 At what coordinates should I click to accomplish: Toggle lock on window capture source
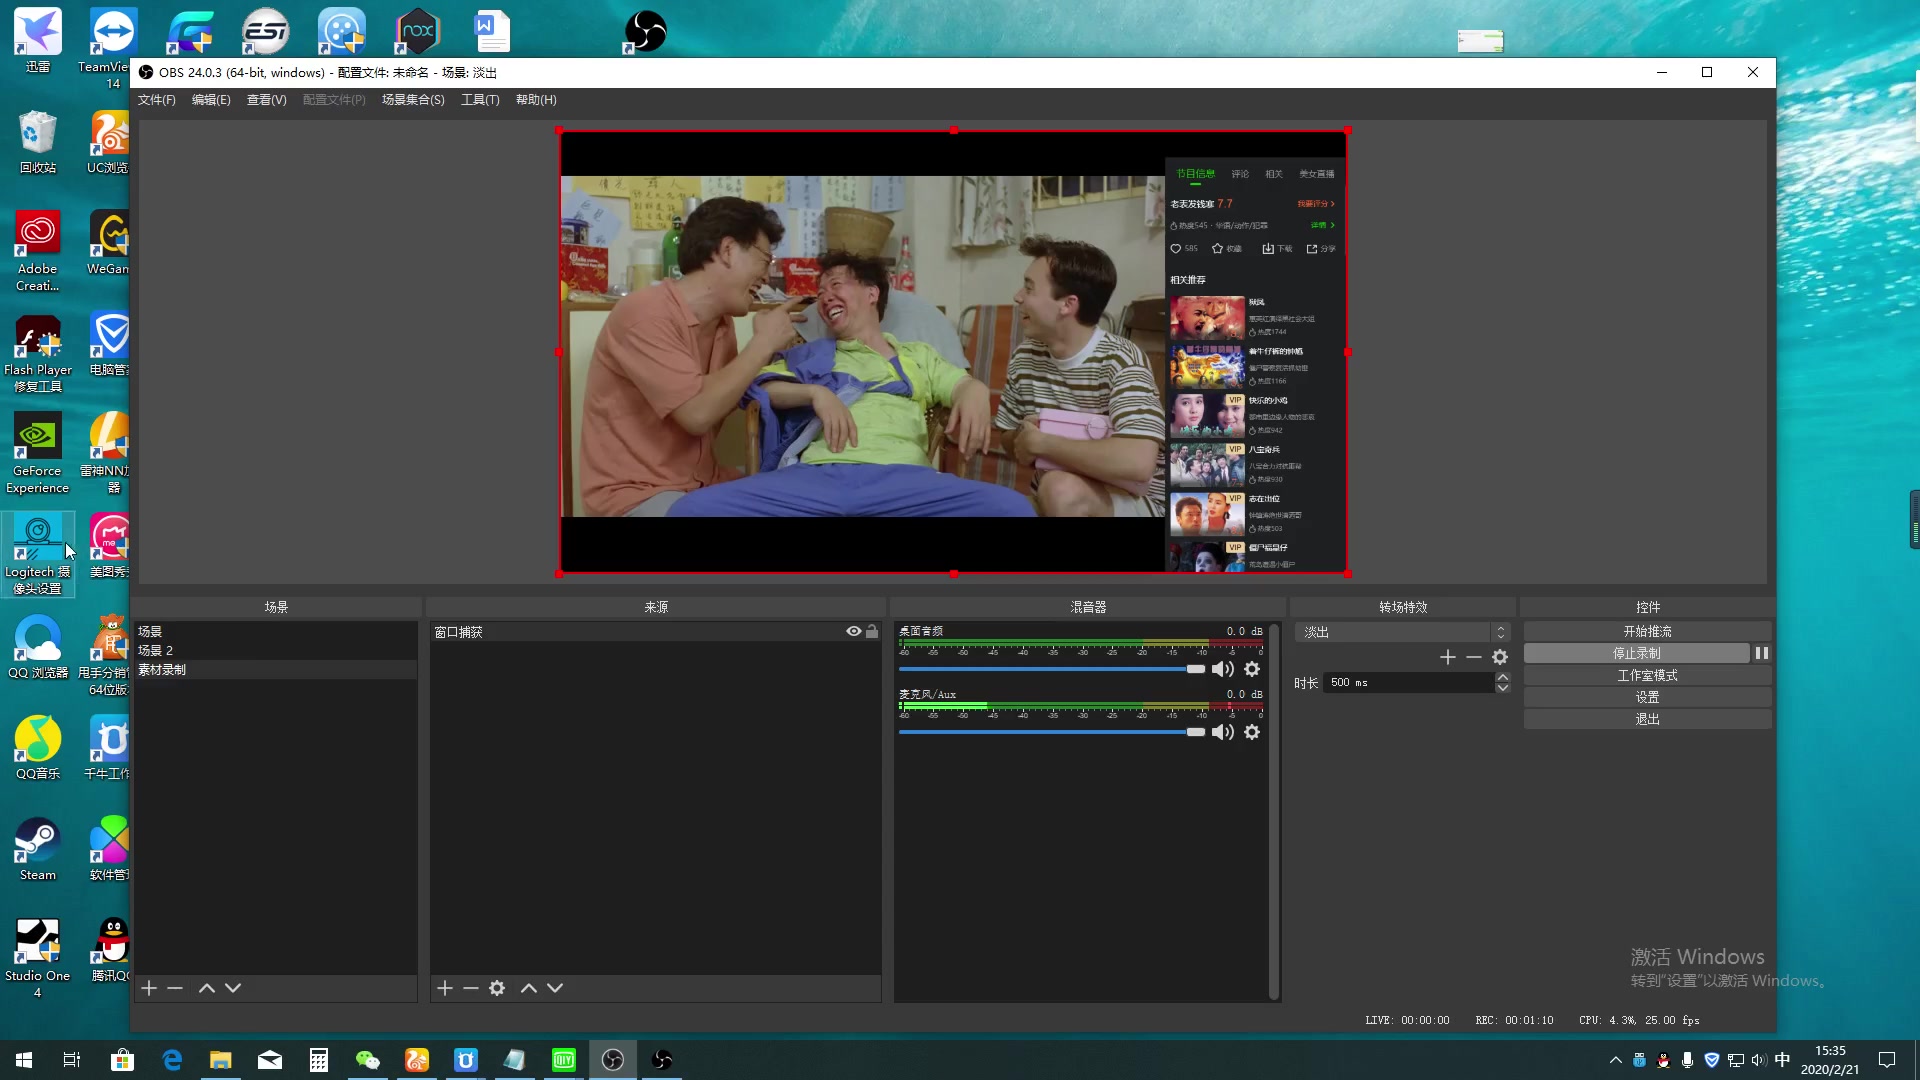tap(872, 632)
